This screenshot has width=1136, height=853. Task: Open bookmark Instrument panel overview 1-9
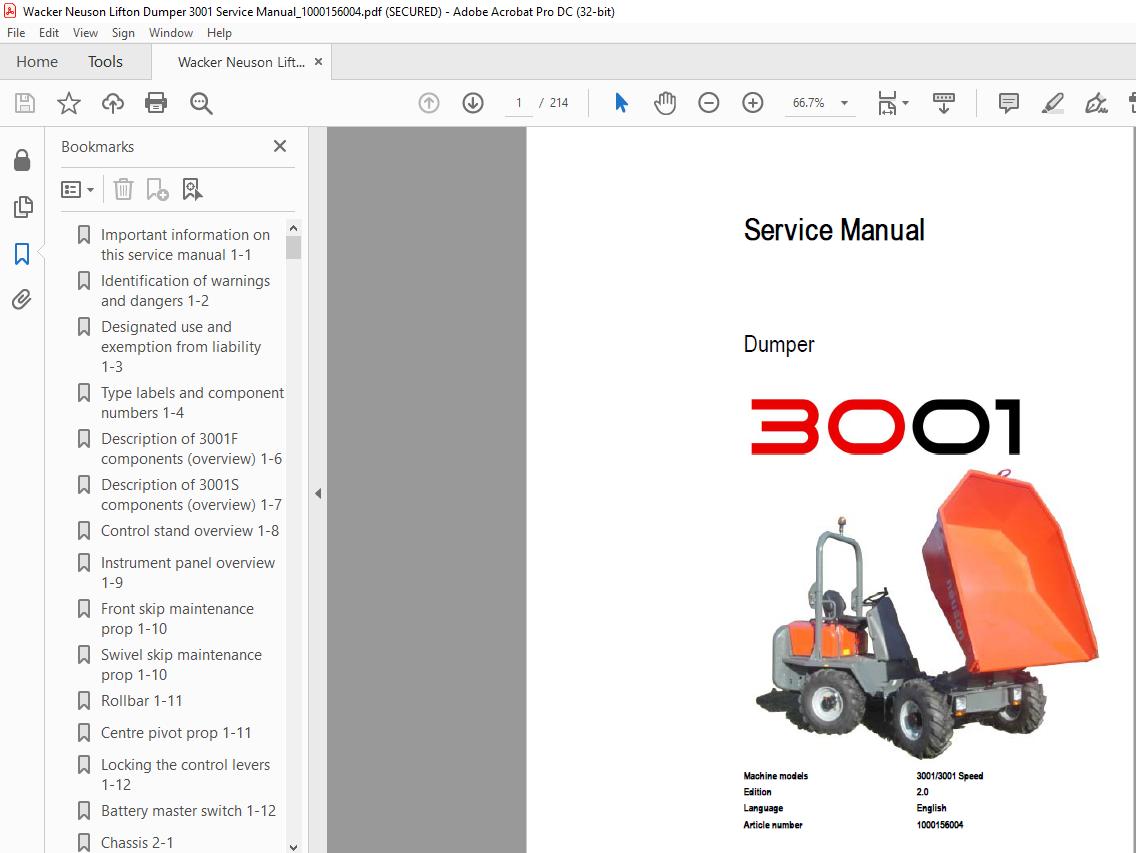pos(188,573)
